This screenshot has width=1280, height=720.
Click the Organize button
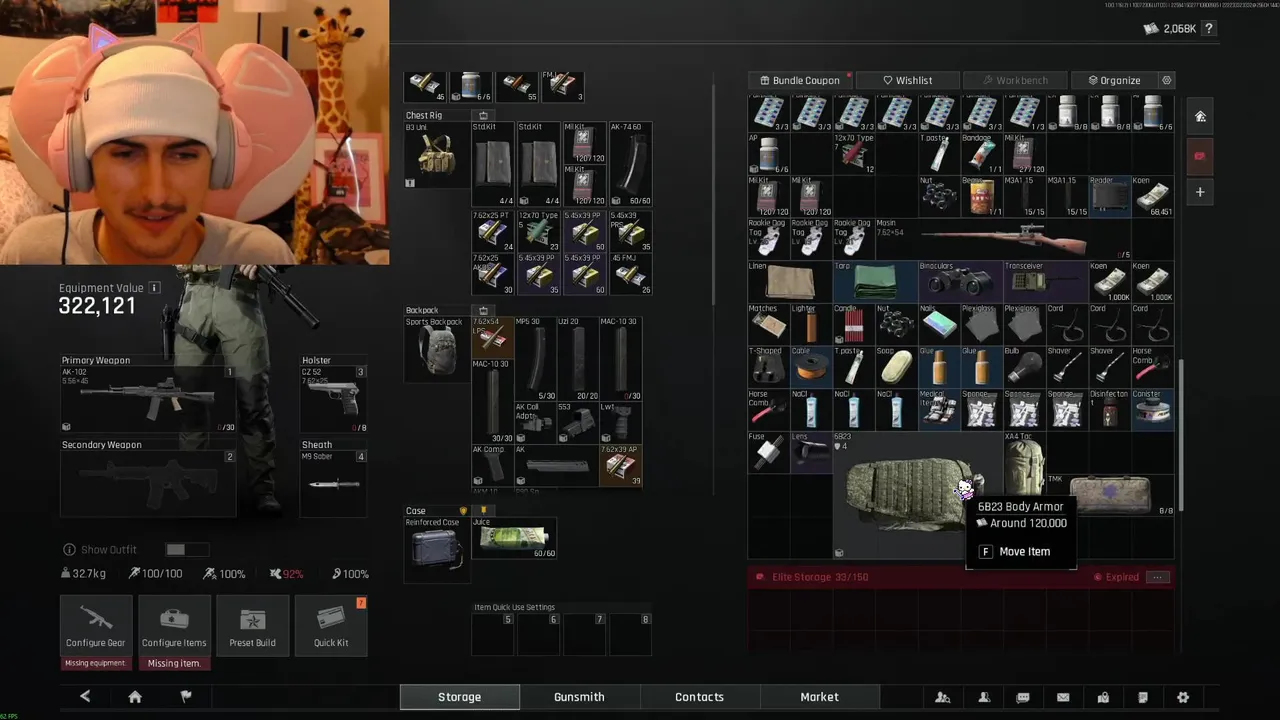click(x=1113, y=80)
